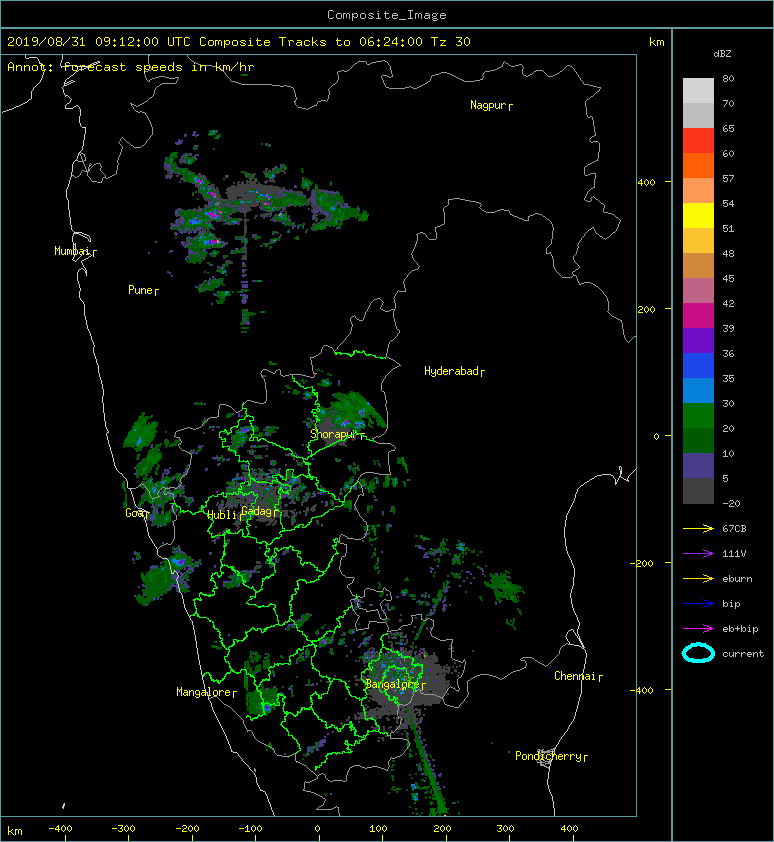Click the purple 39 dBZ color swatch
Image resolution: width=774 pixels, height=842 pixels.
tap(698, 340)
